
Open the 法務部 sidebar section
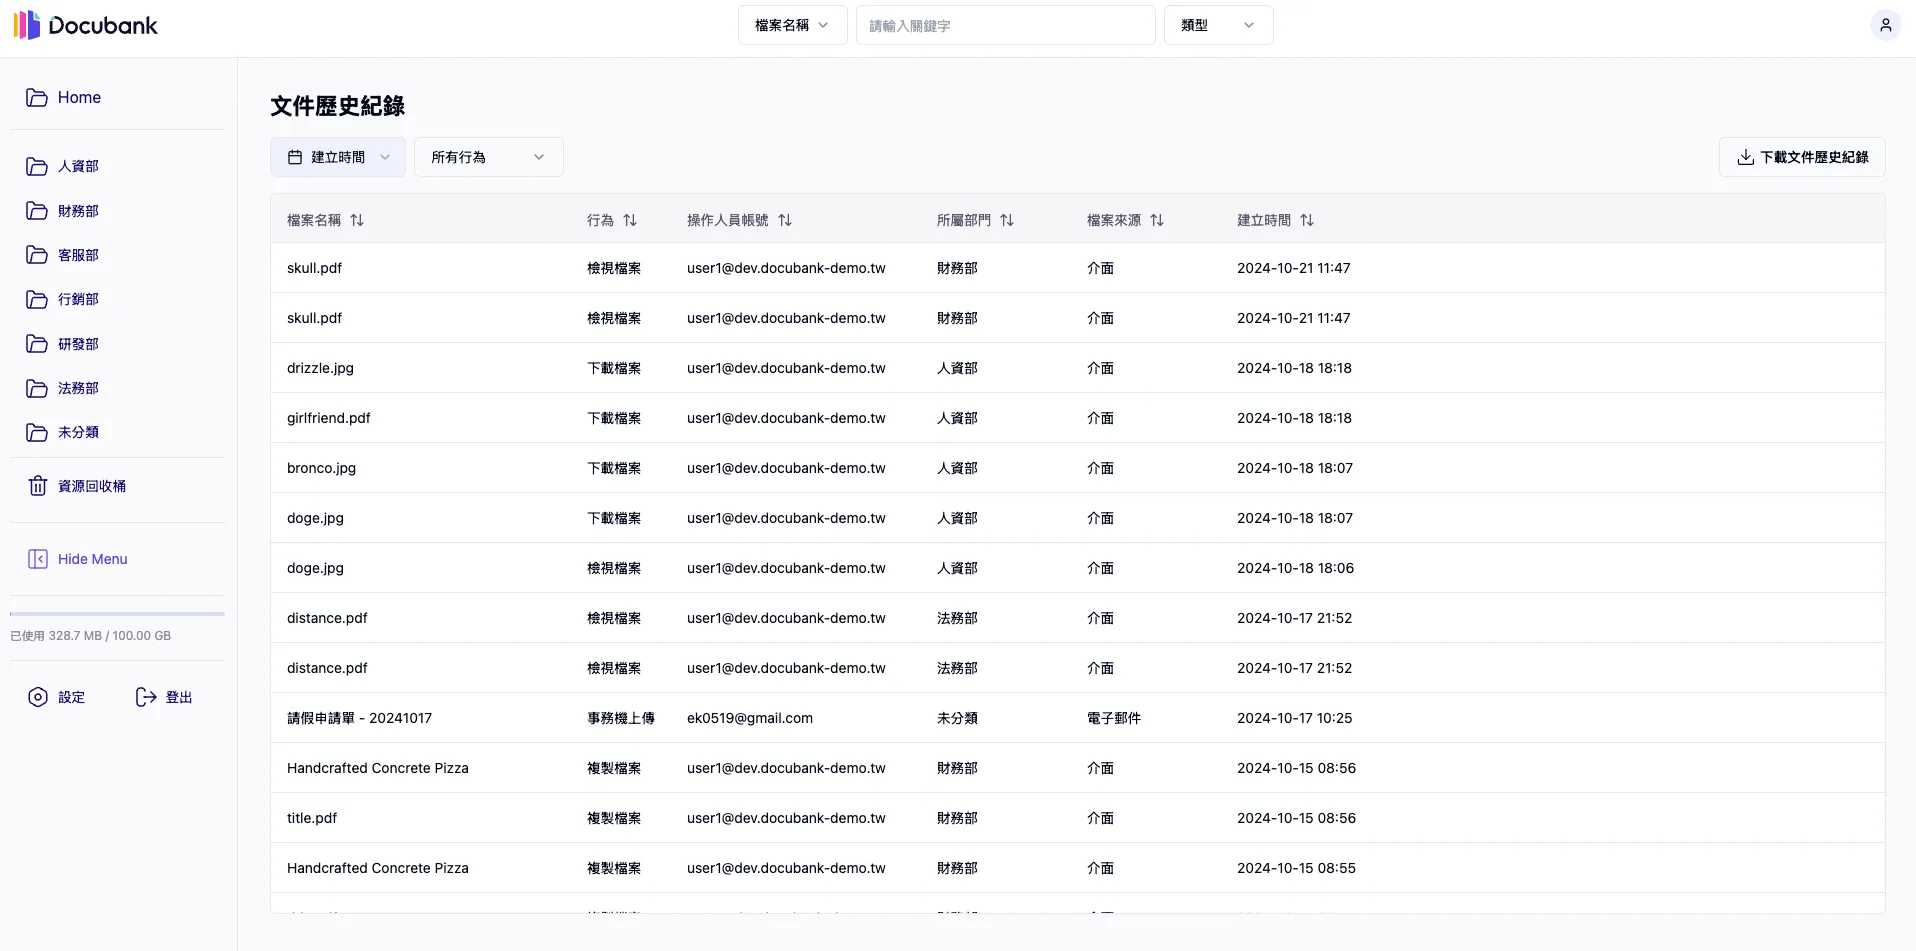(77, 388)
